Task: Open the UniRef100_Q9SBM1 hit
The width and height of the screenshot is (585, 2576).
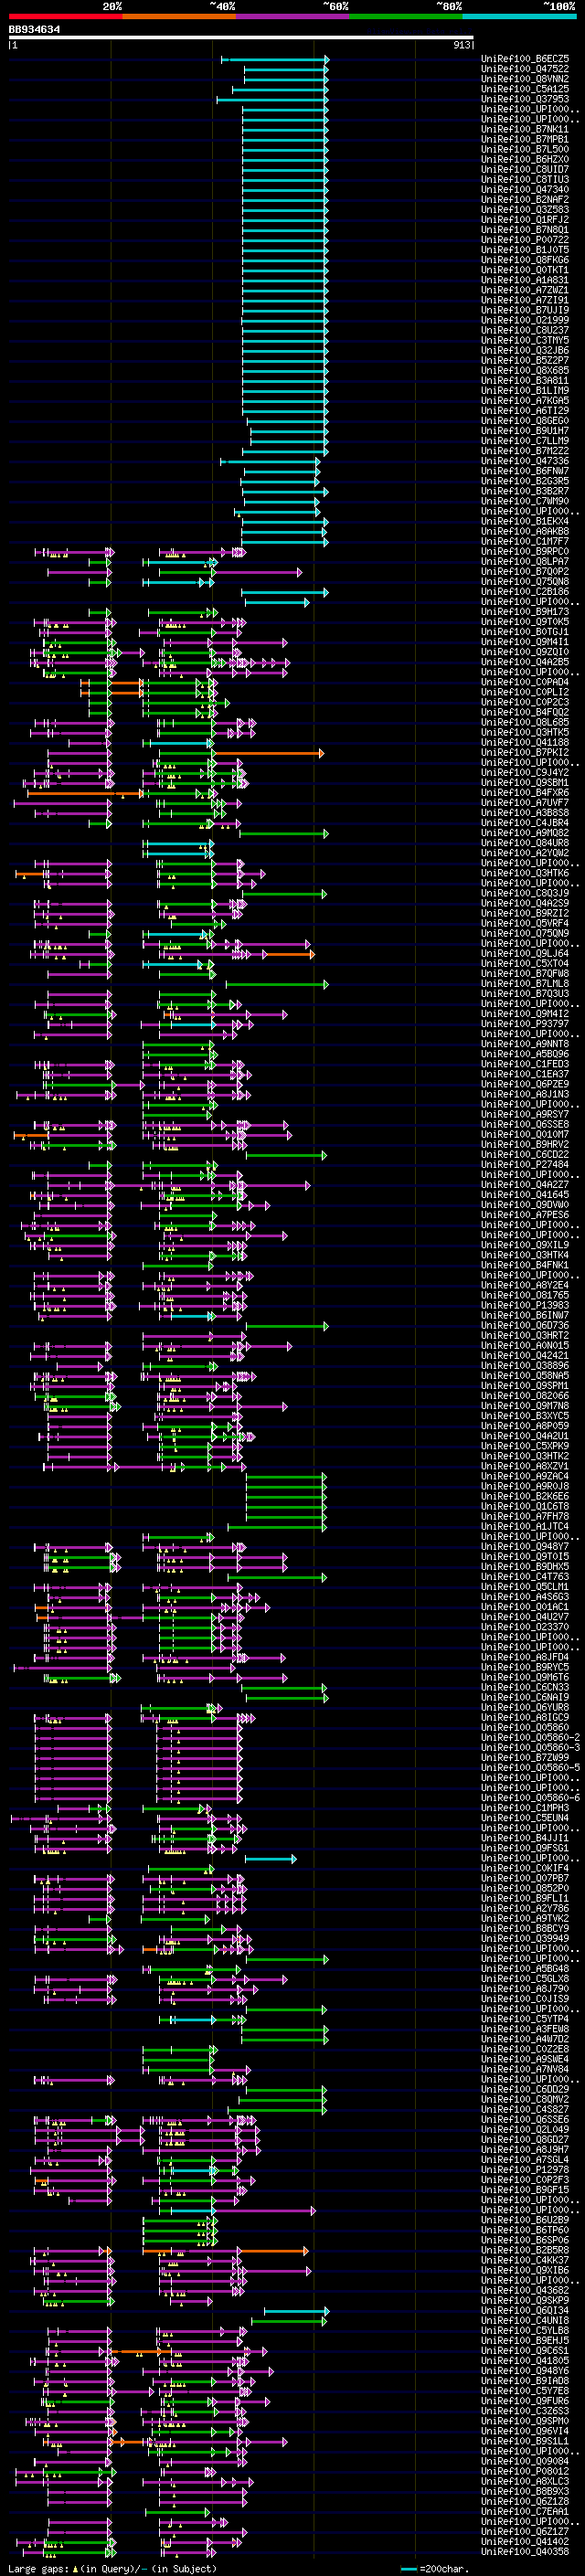Action: (x=525, y=782)
